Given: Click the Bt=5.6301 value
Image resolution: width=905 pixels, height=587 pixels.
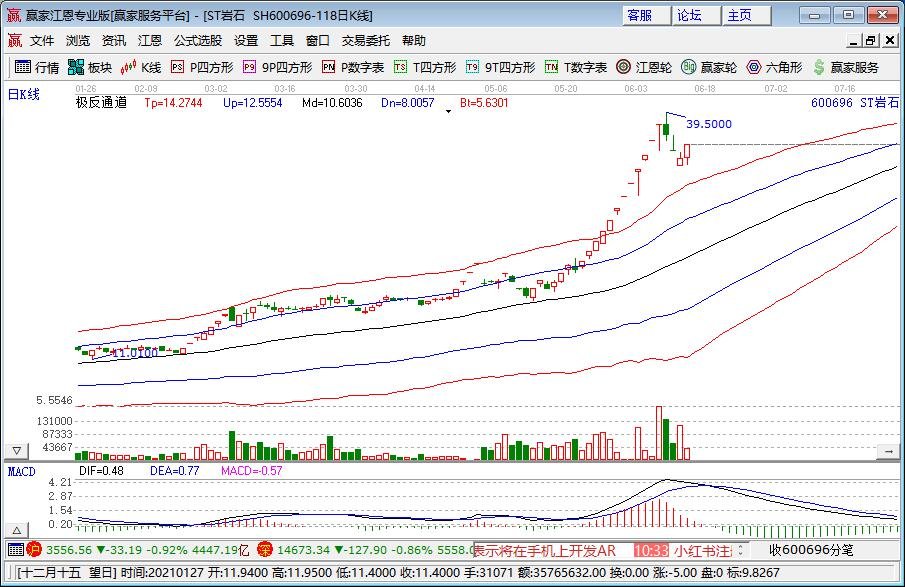Looking at the screenshot, I should tap(484, 103).
